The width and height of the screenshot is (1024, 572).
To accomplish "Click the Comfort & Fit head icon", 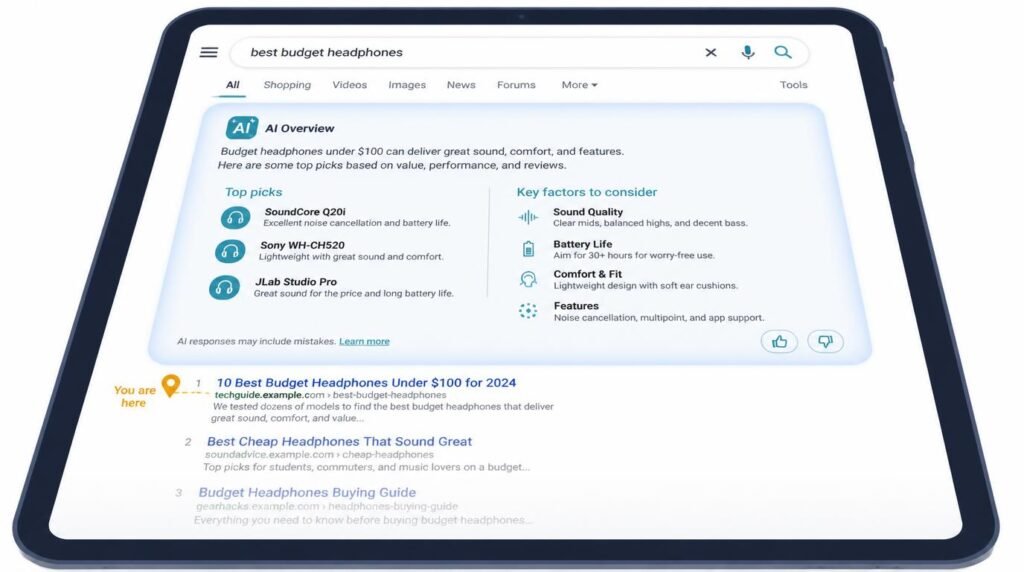I will tap(528, 279).
